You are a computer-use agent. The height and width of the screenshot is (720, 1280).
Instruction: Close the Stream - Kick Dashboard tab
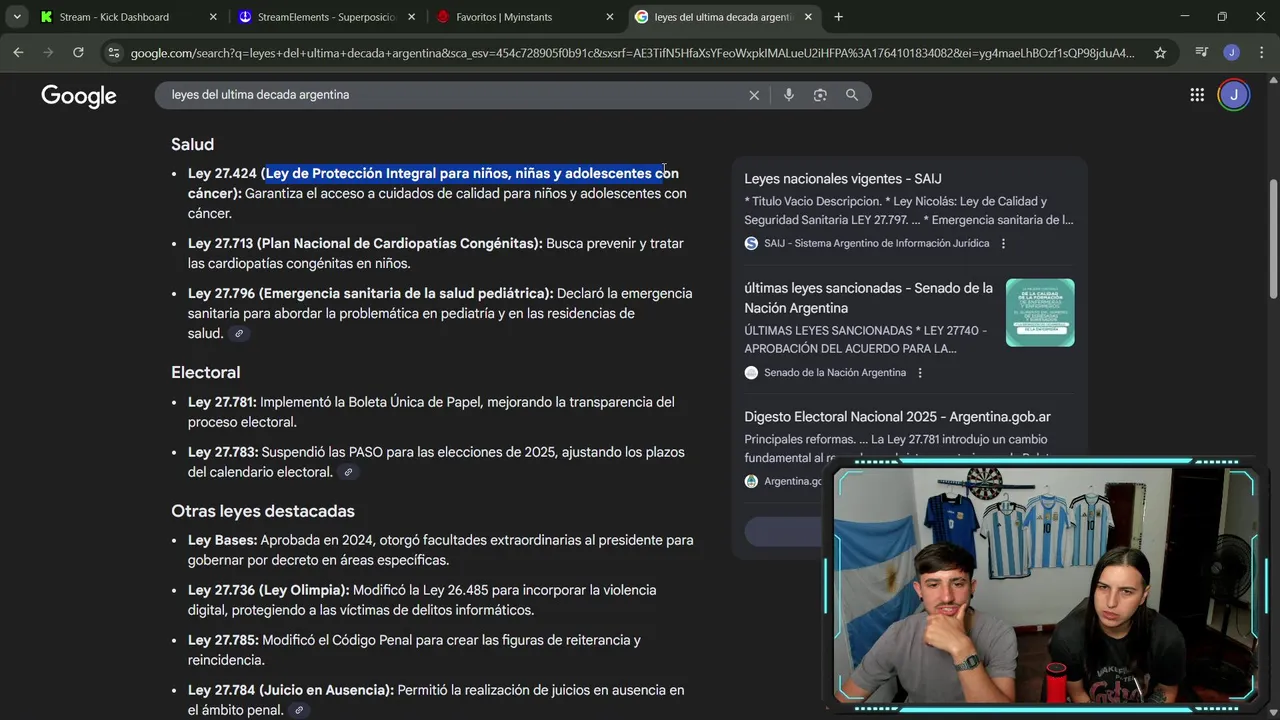tap(213, 17)
